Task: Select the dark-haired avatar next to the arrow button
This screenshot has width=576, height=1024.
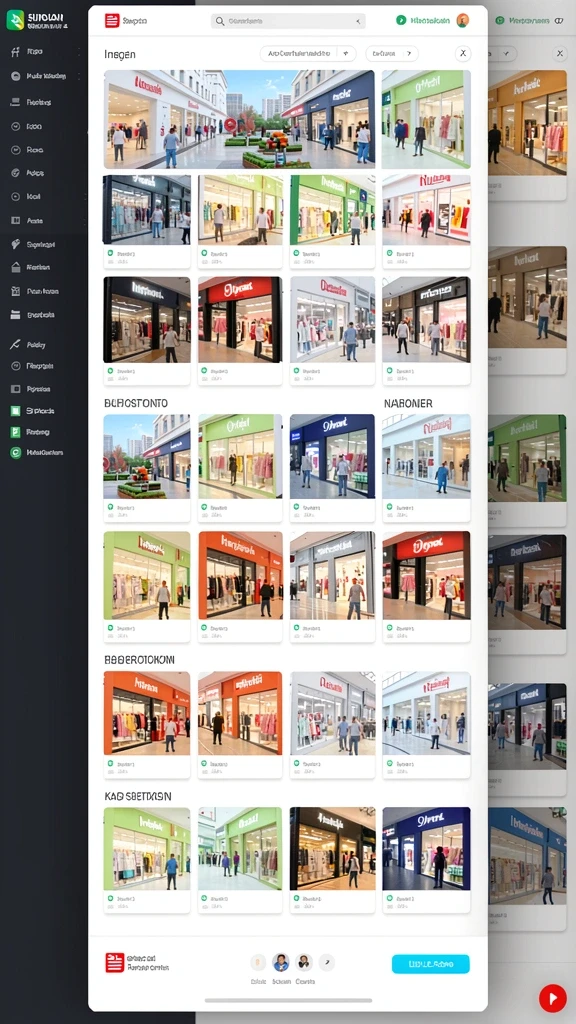Action: click(x=304, y=962)
